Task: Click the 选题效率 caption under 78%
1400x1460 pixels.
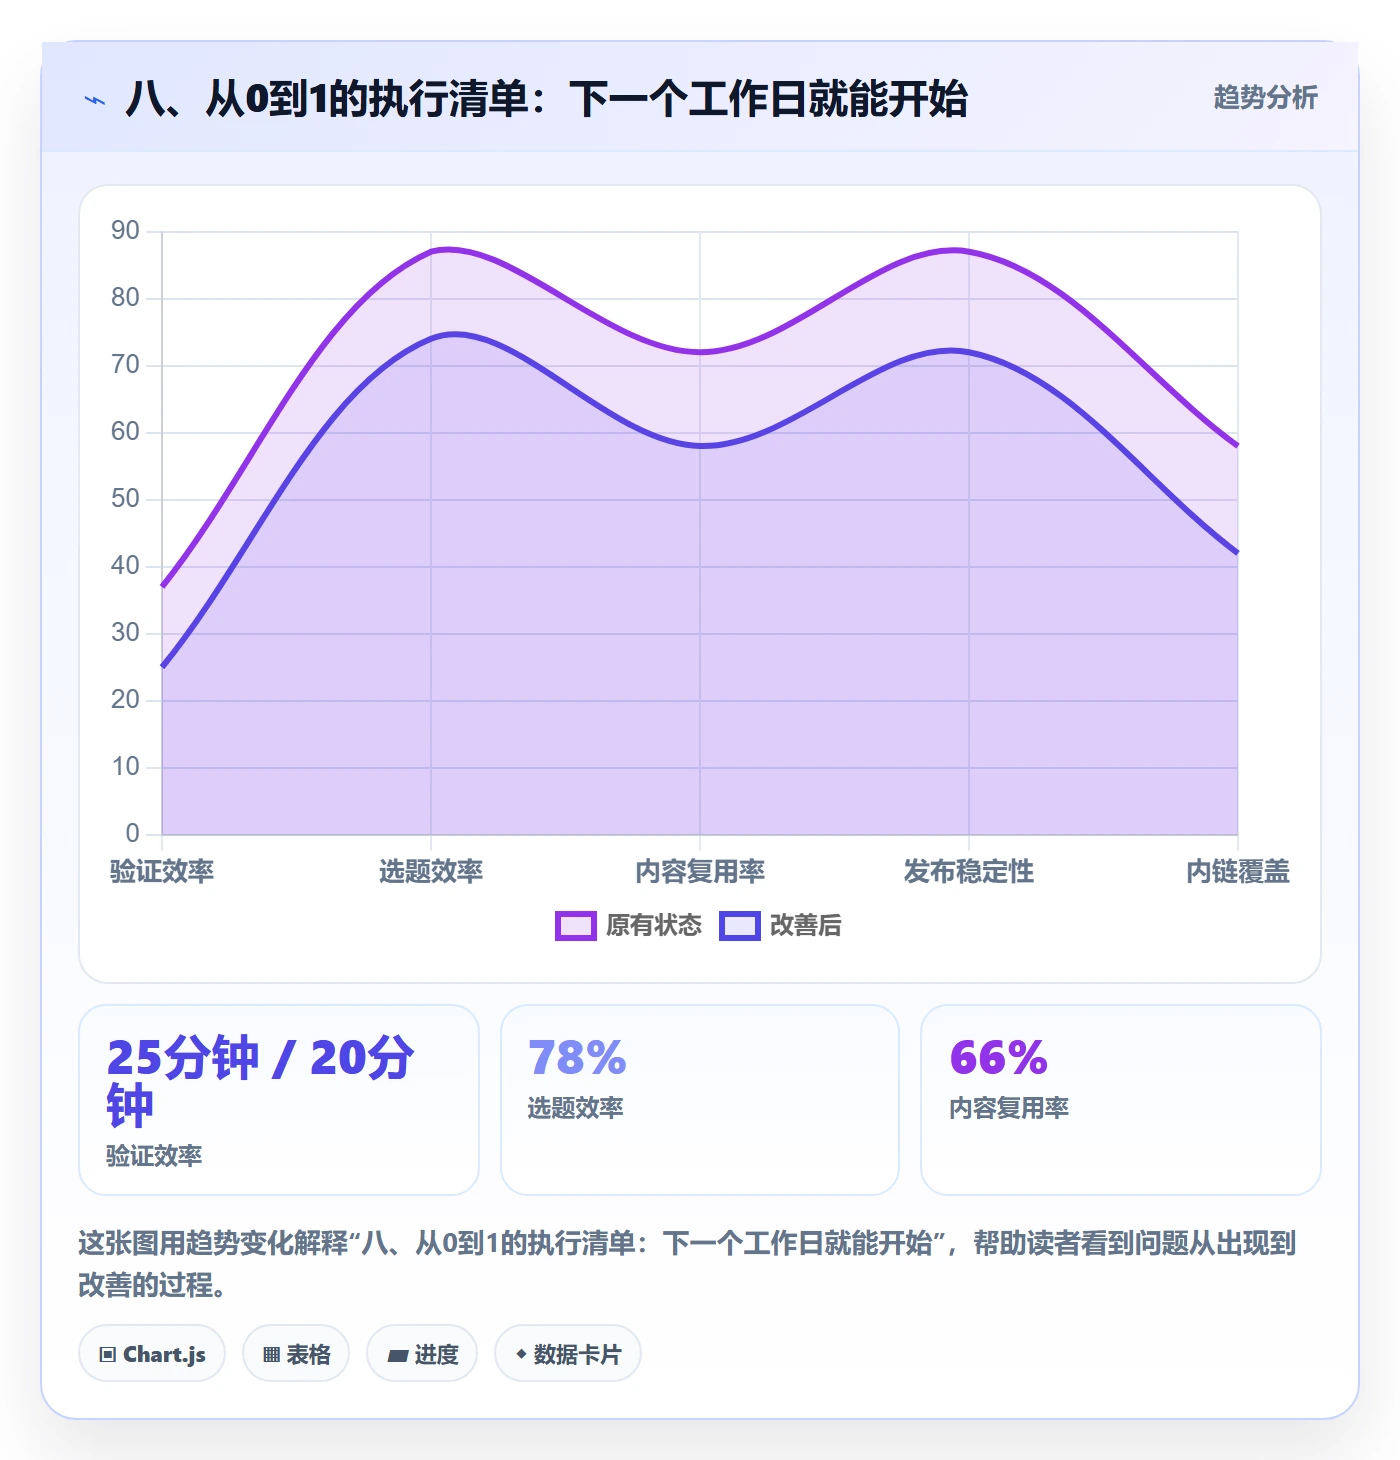Action: (x=576, y=1108)
